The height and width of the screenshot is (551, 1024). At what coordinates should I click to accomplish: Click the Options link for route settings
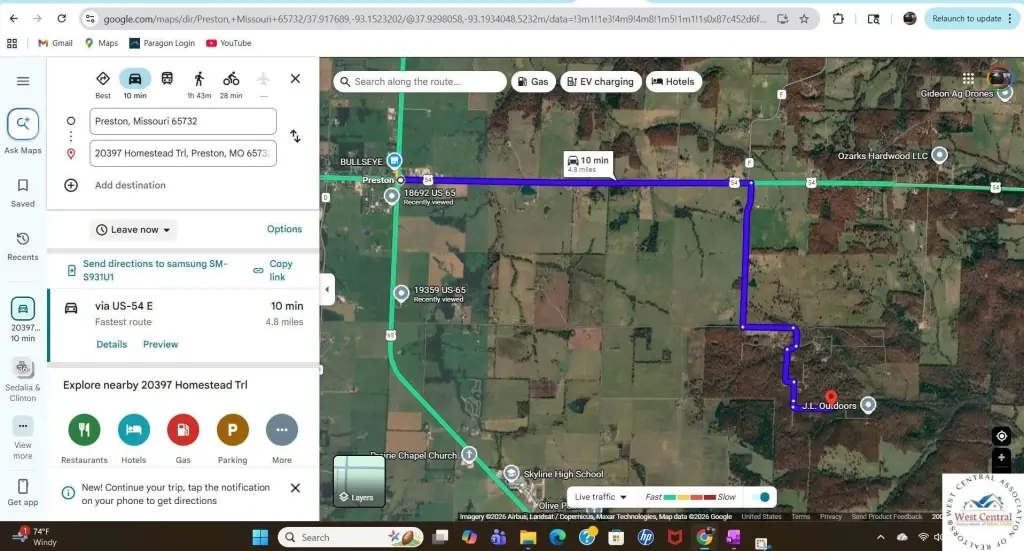click(x=284, y=229)
